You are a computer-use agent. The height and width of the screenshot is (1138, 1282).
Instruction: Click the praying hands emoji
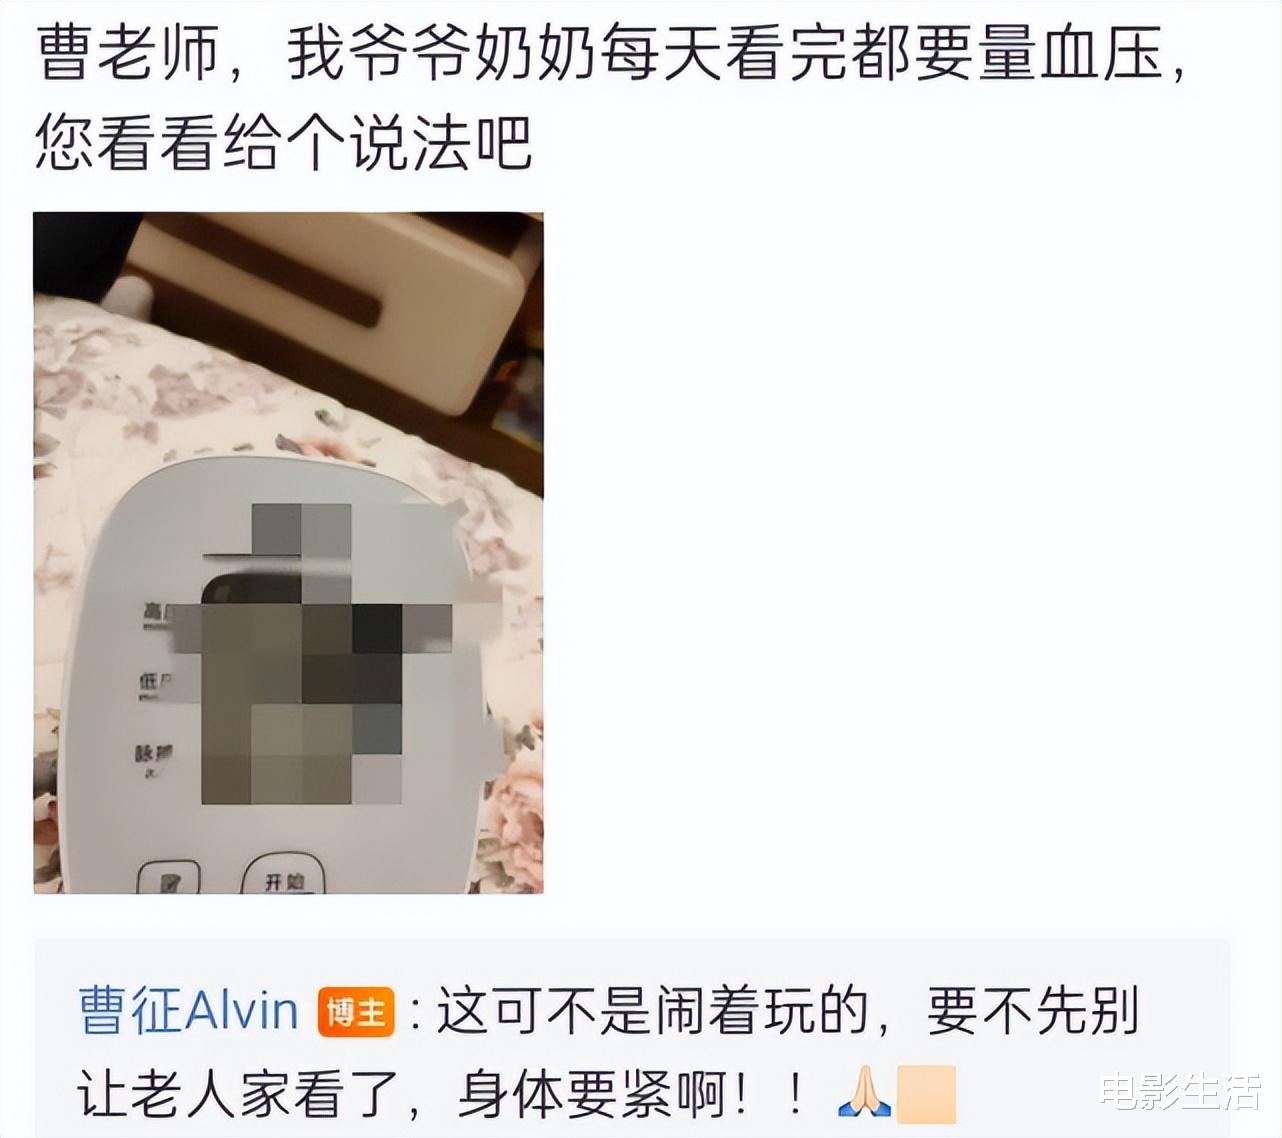tap(866, 1094)
